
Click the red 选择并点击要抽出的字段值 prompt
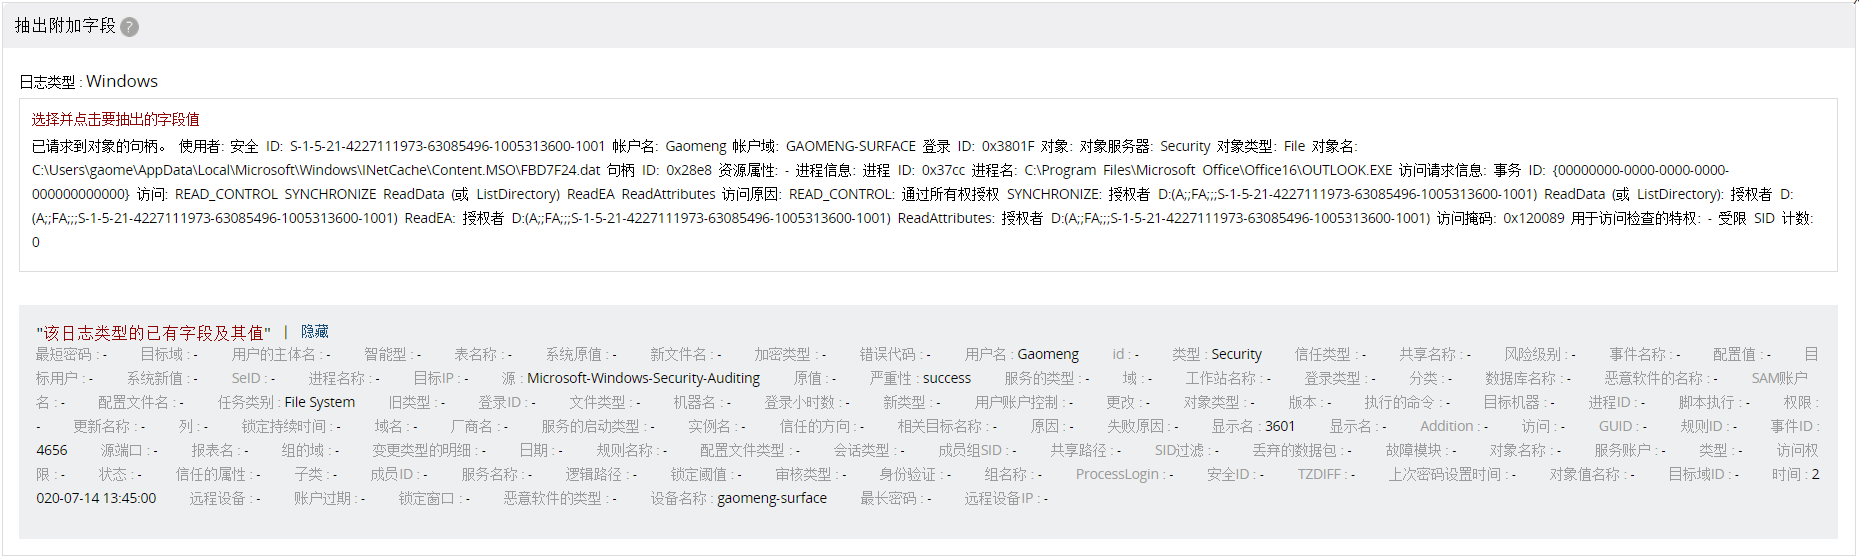115,119
